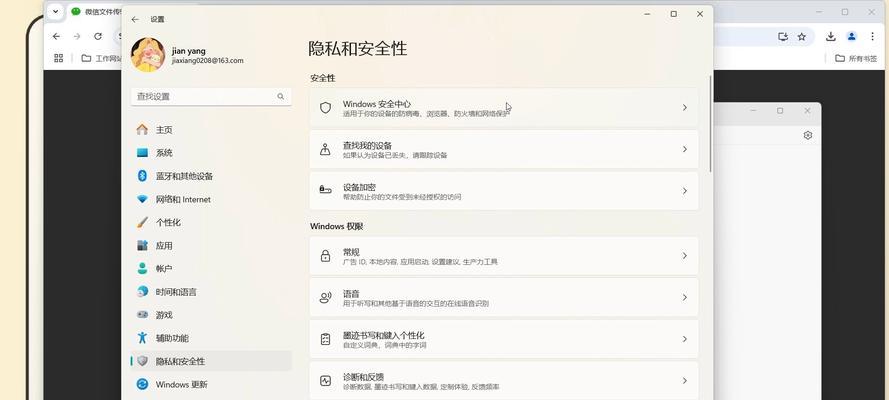Open 时间和语言 category
Screen dimensions: 889x400
point(211,292)
